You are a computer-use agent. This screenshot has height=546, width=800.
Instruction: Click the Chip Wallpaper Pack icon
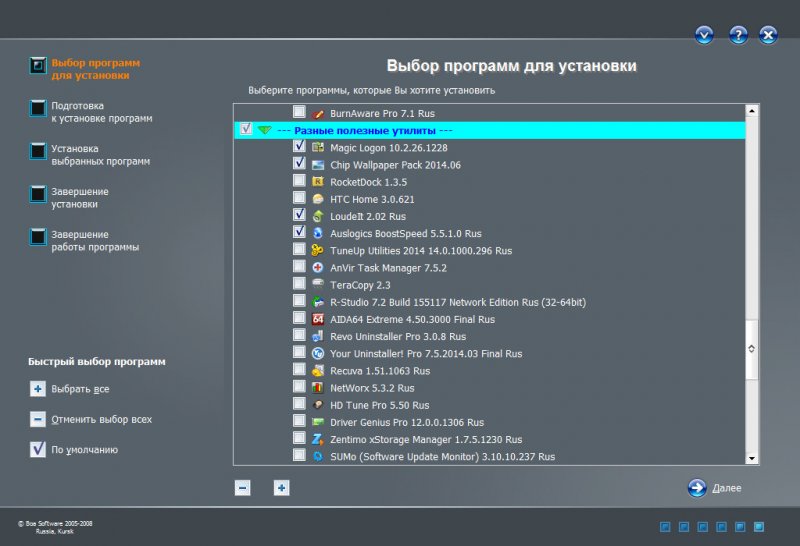[x=318, y=165]
